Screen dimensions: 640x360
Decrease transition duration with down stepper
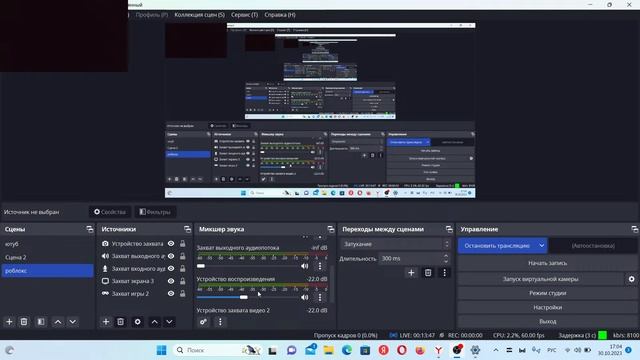click(x=446, y=261)
